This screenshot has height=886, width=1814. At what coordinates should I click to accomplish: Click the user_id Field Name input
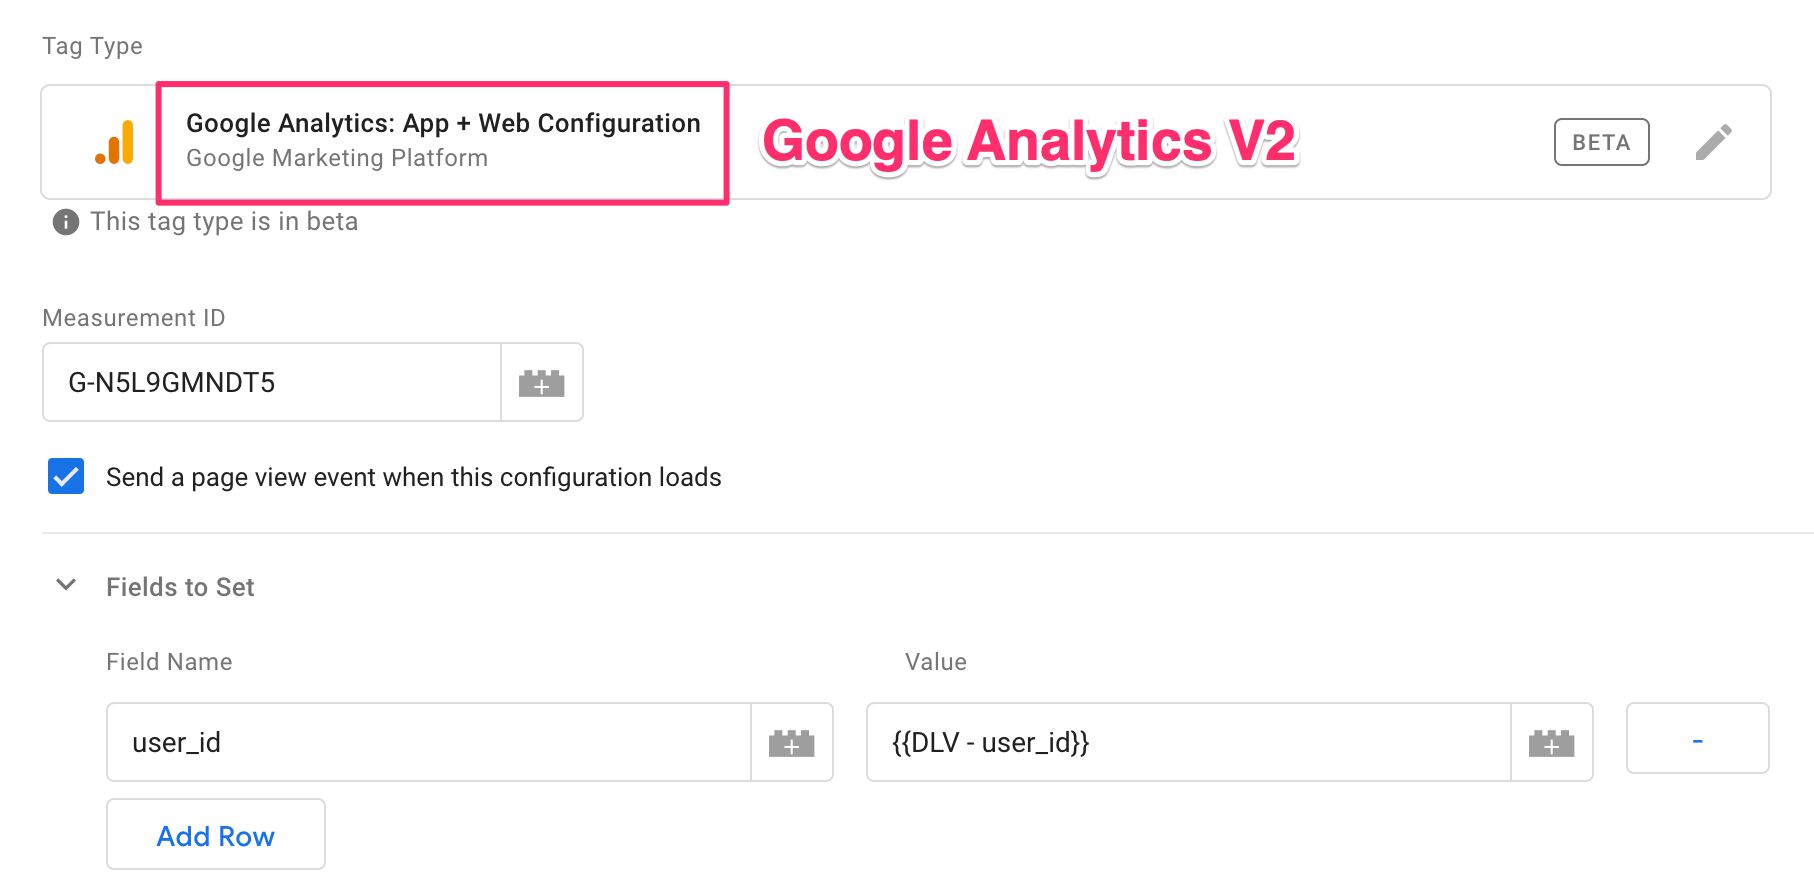pyautogui.click(x=429, y=742)
